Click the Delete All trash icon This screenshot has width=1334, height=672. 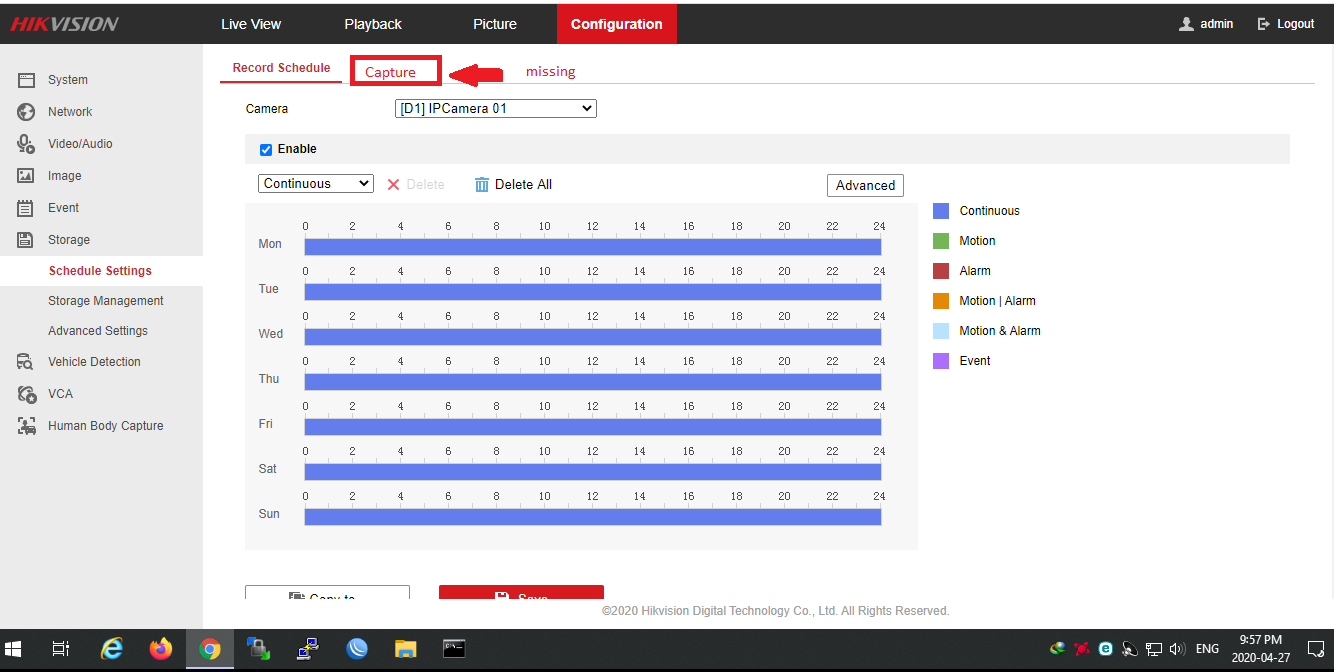point(482,185)
